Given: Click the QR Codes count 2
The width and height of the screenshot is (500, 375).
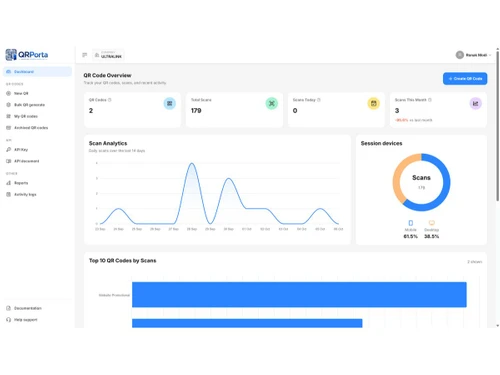Looking at the screenshot, I should pos(91,111).
